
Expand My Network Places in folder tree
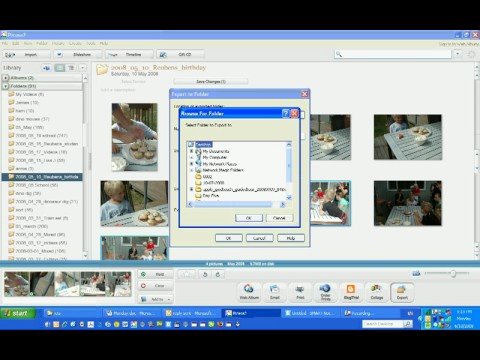coord(191,164)
